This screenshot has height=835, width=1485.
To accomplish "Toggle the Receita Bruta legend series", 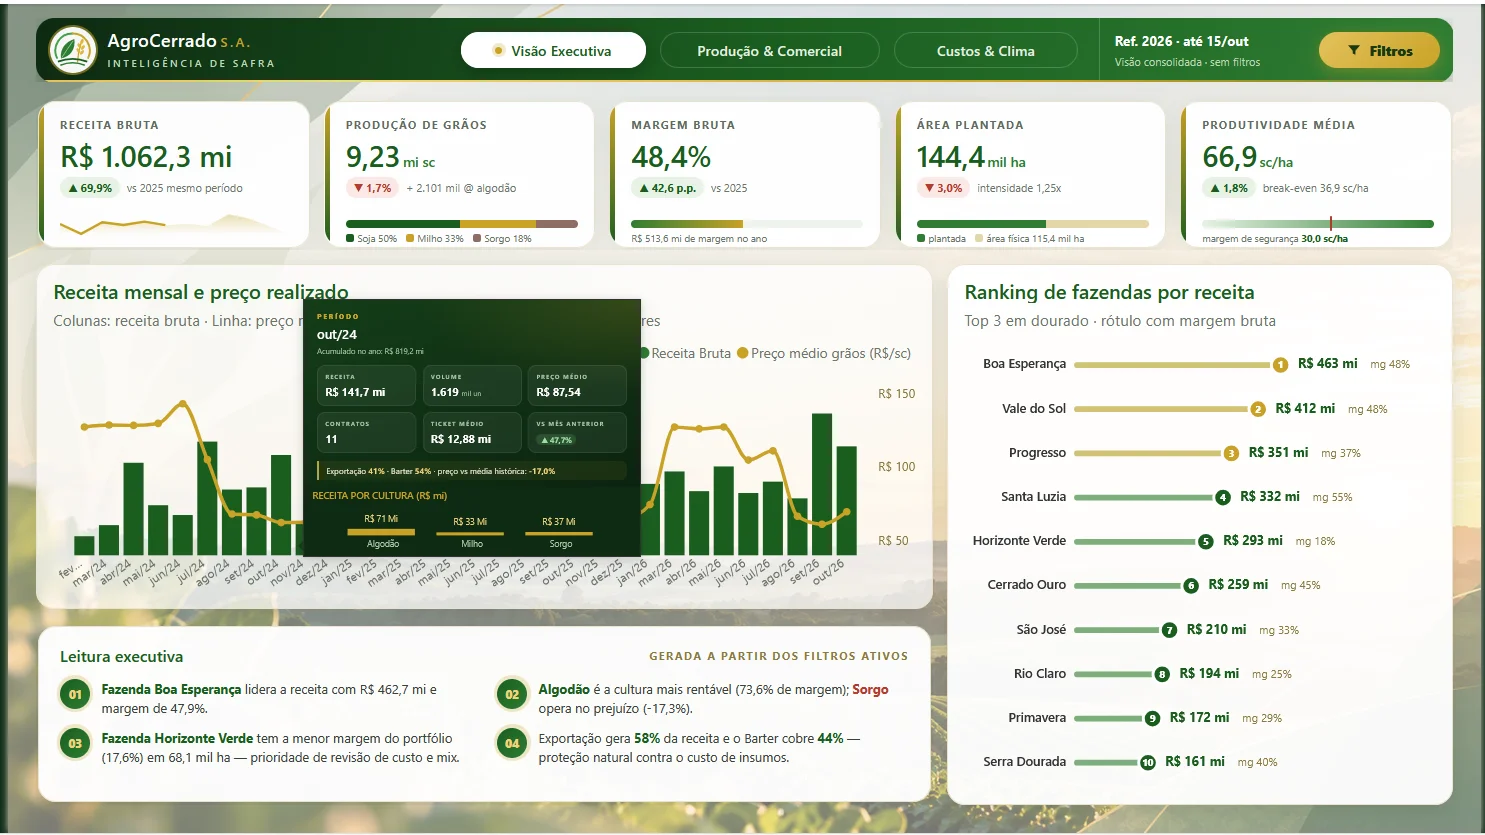I will coord(686,353).
